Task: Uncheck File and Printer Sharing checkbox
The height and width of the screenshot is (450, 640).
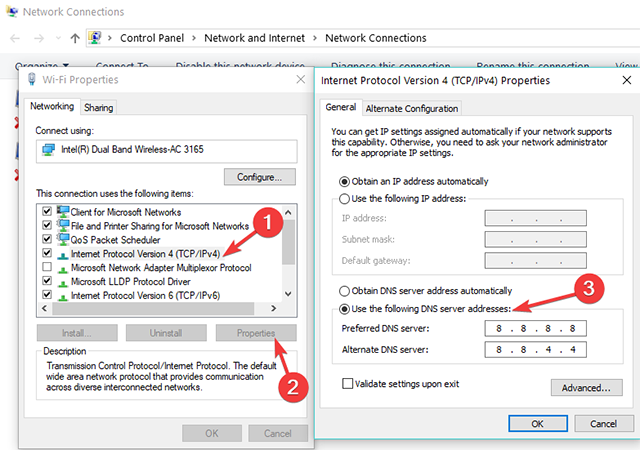Action: click(x=47, y=225)
